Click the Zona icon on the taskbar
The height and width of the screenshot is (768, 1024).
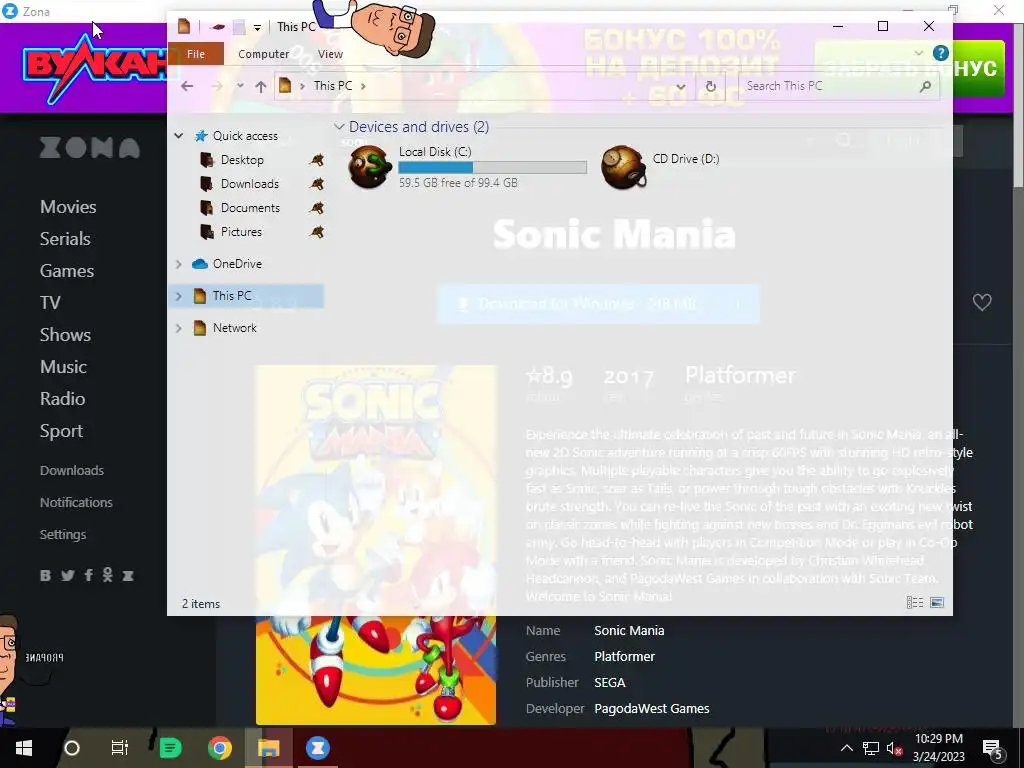coord(317,748)
